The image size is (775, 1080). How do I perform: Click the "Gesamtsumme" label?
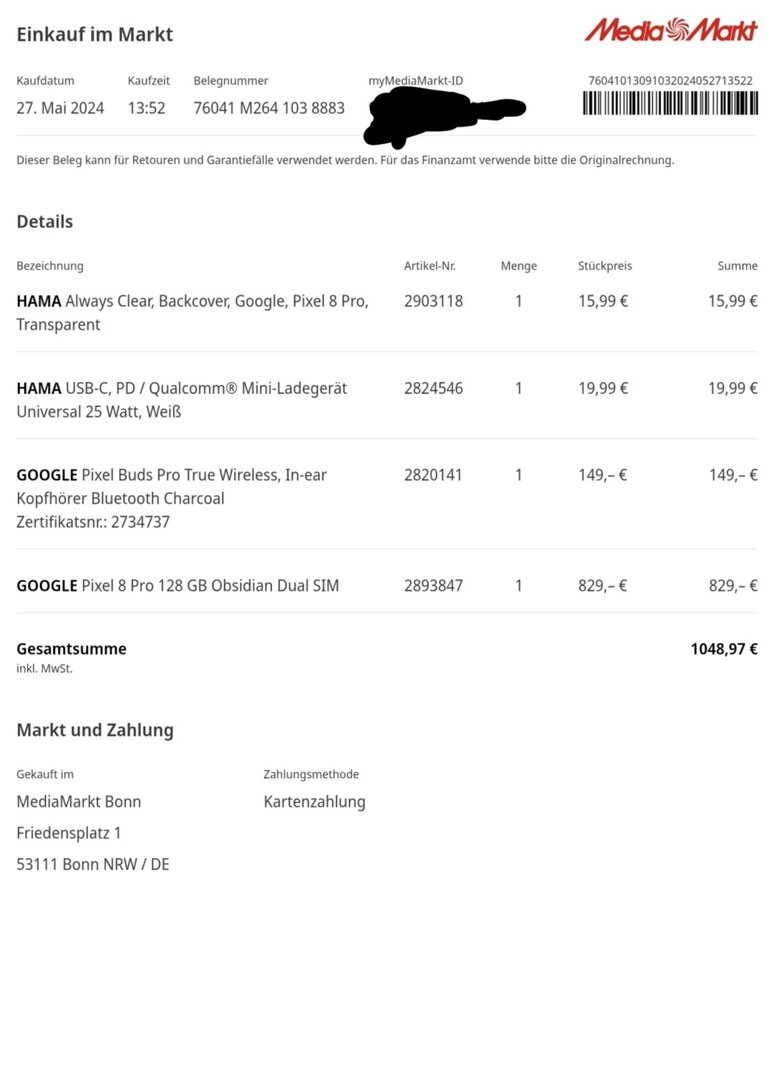click(71, 648)
